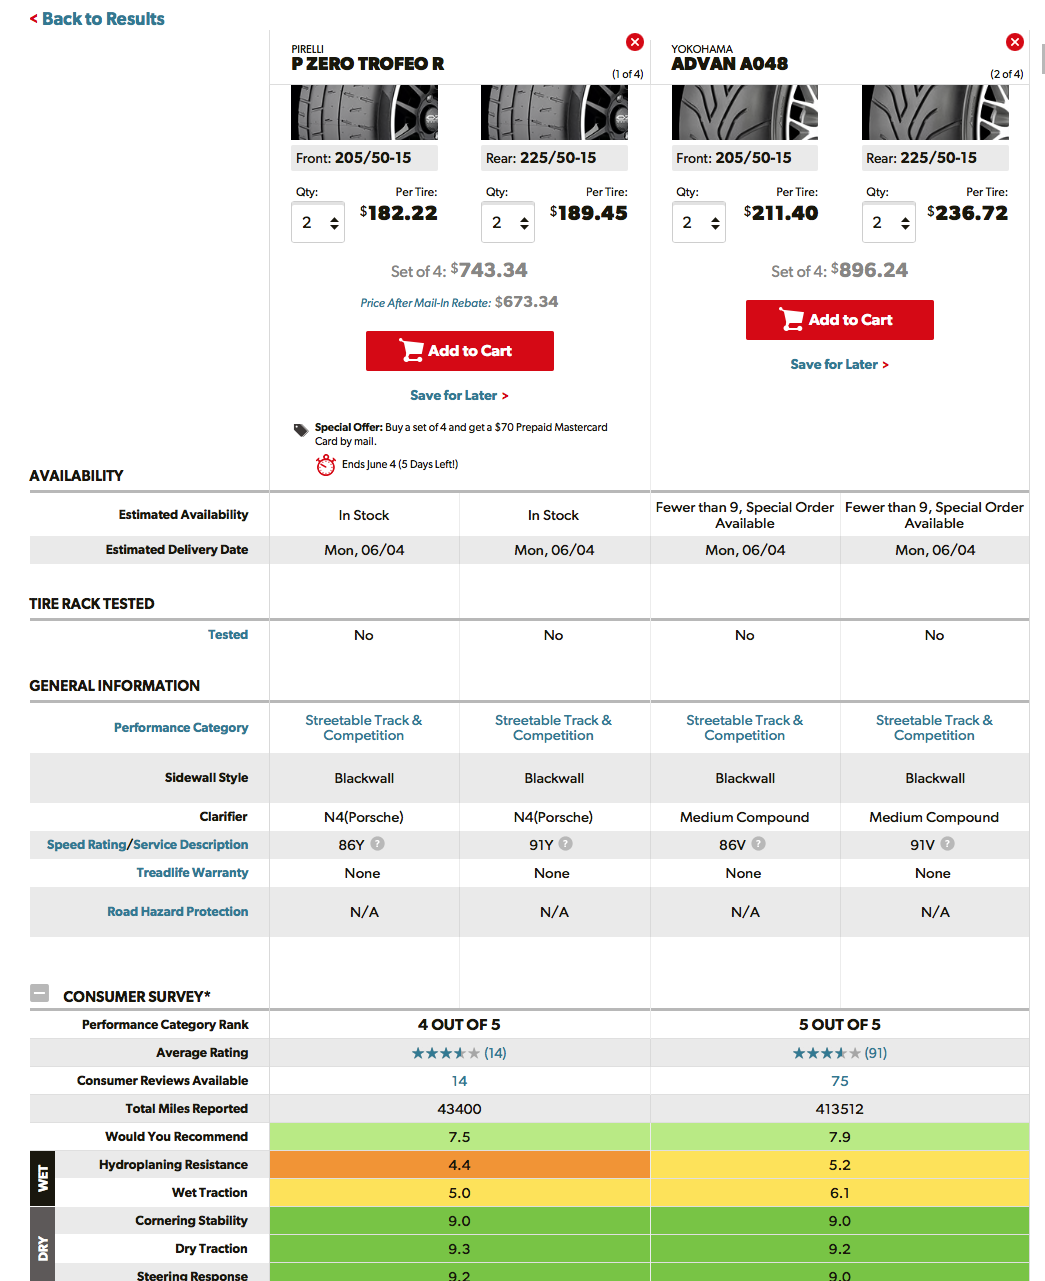Click Yokohama star rating with 91 votes

(839, 1053)
